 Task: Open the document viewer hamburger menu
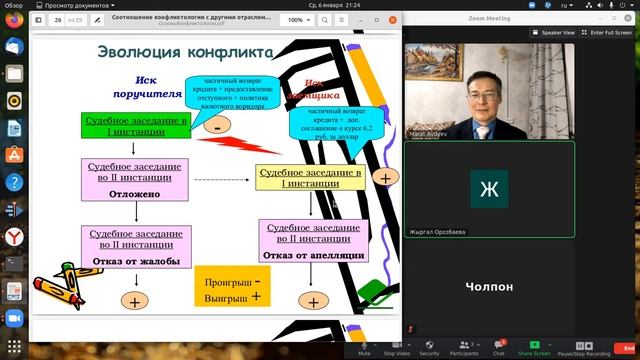pos(341,20)
